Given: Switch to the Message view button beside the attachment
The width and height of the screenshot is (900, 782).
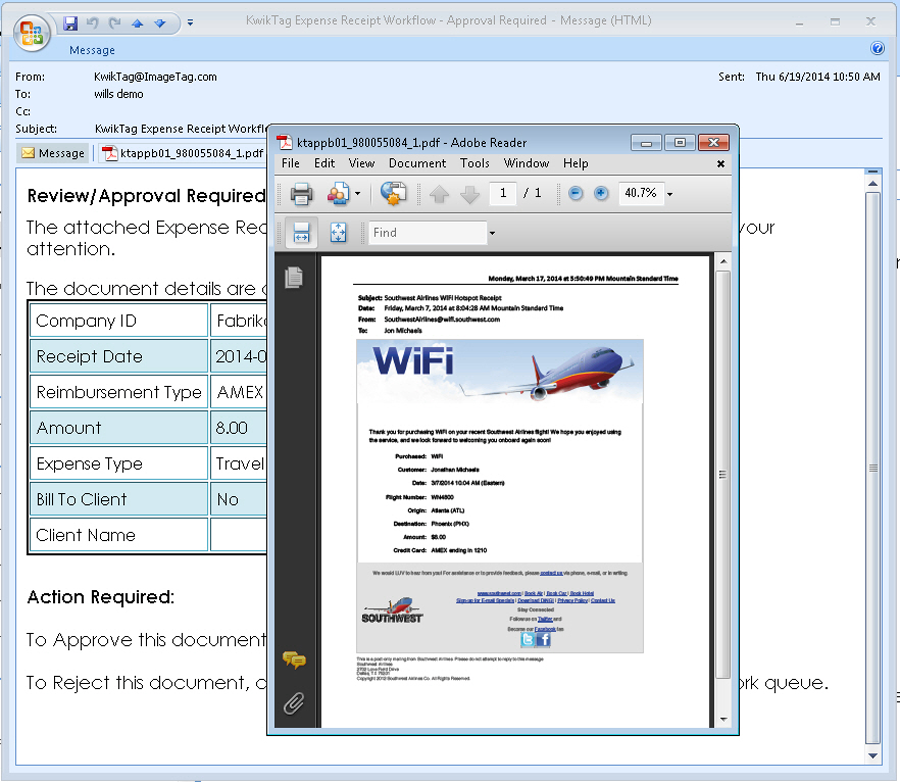Looking at the screenshot, I should click(53, 153).
